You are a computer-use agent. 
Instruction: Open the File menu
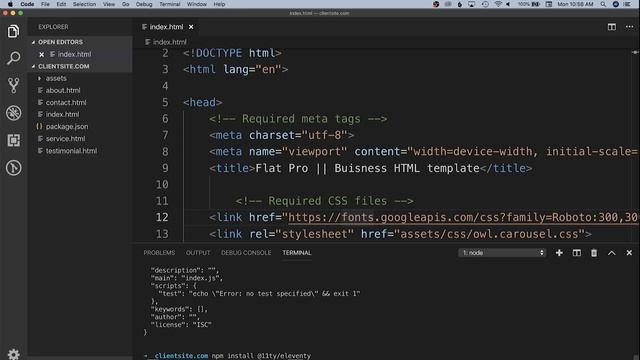tap(45, 4)
